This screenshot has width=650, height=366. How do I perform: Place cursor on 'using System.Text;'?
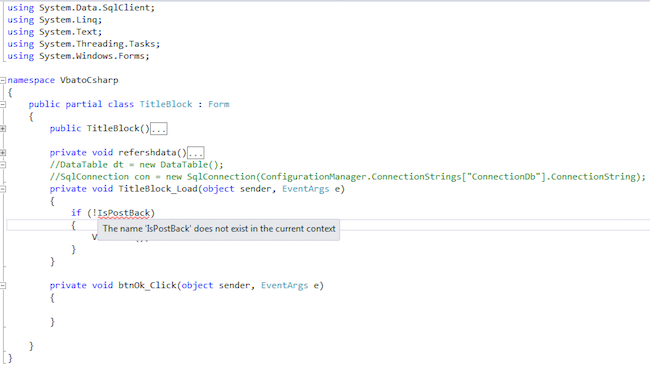(x=54, y=32)
